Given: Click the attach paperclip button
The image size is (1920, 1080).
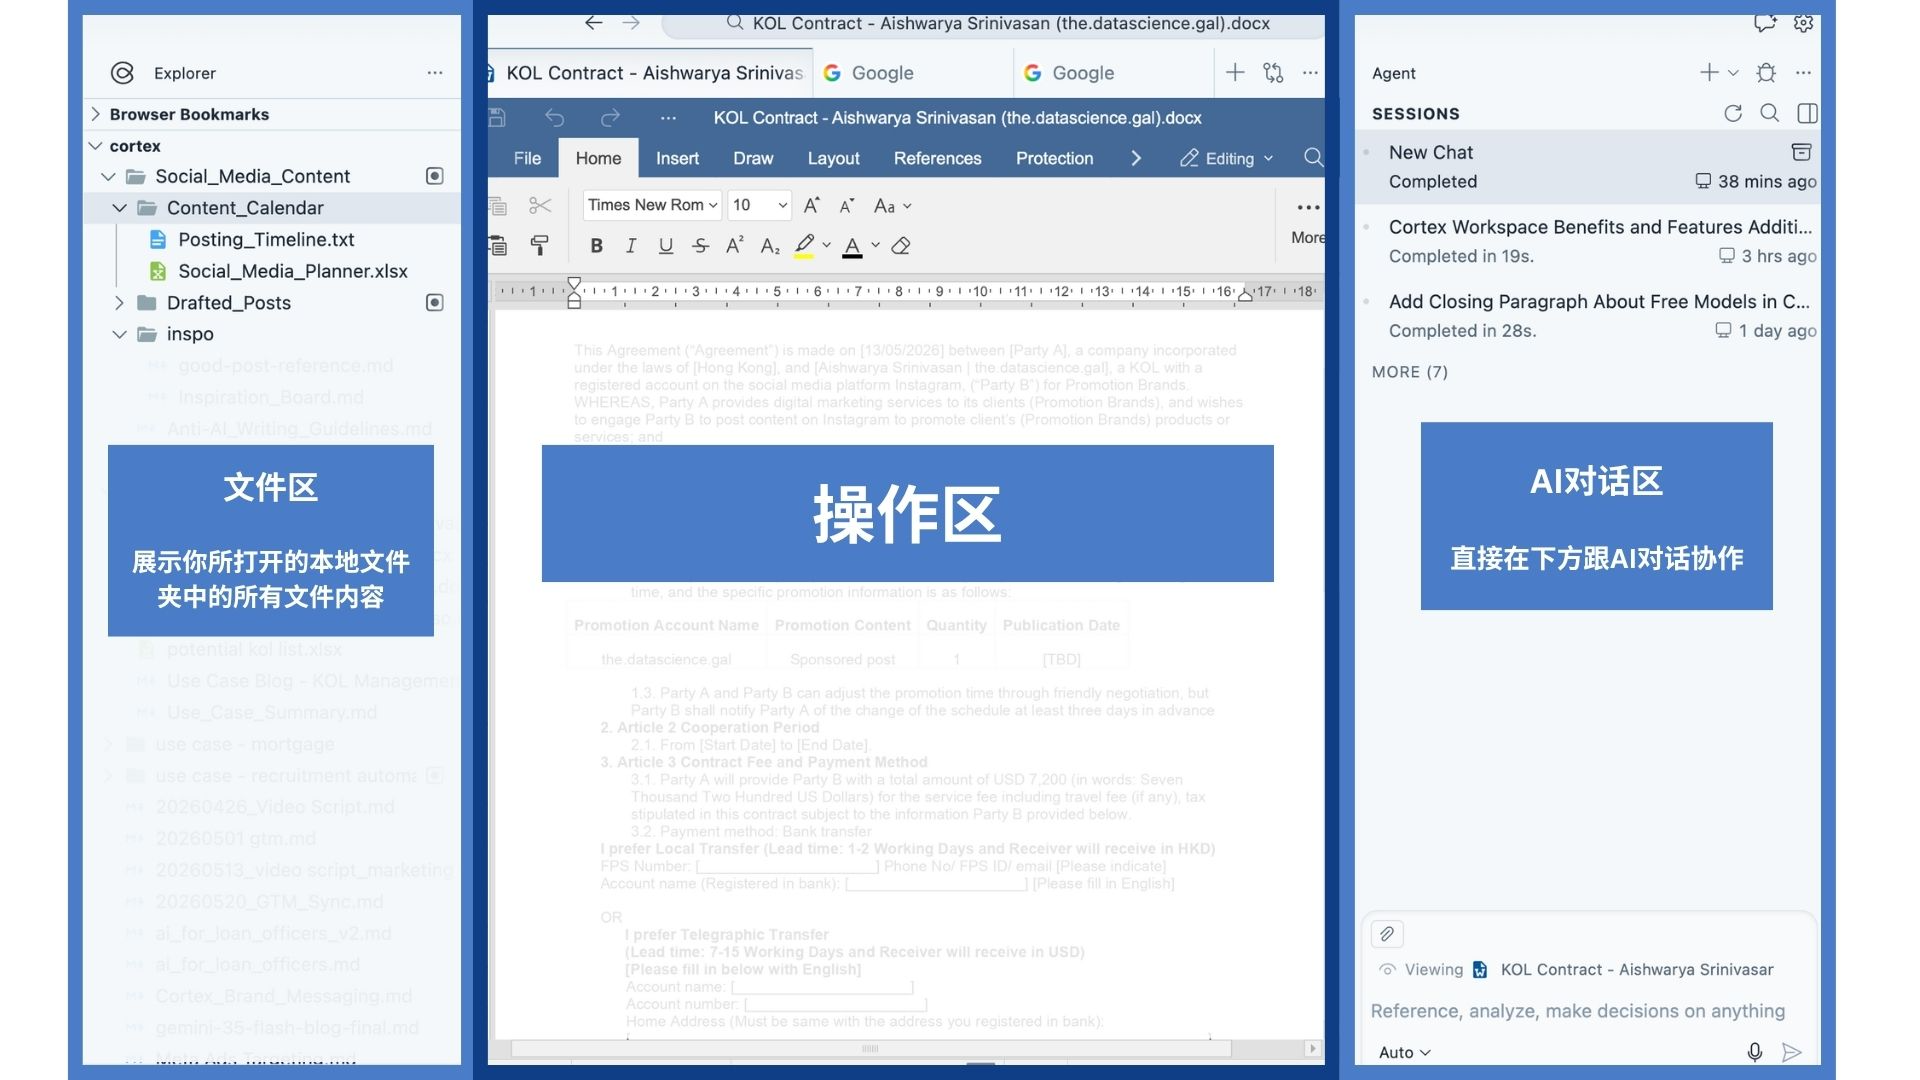Looking at the screenshot, I should pos(1387,934).
